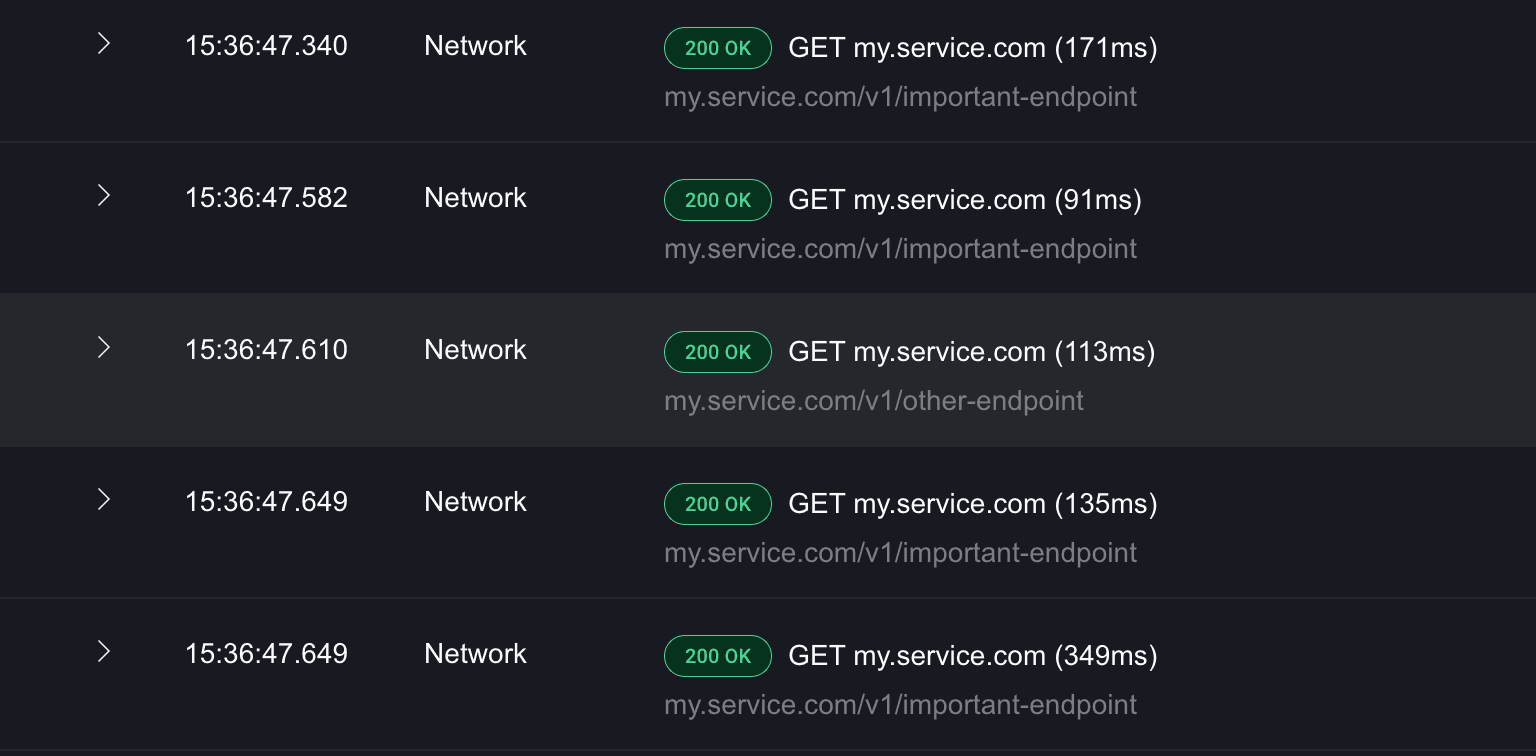Click the Network label in the 15:36:47.610 row
This screenshot has width=1536, height=756.
475,350
